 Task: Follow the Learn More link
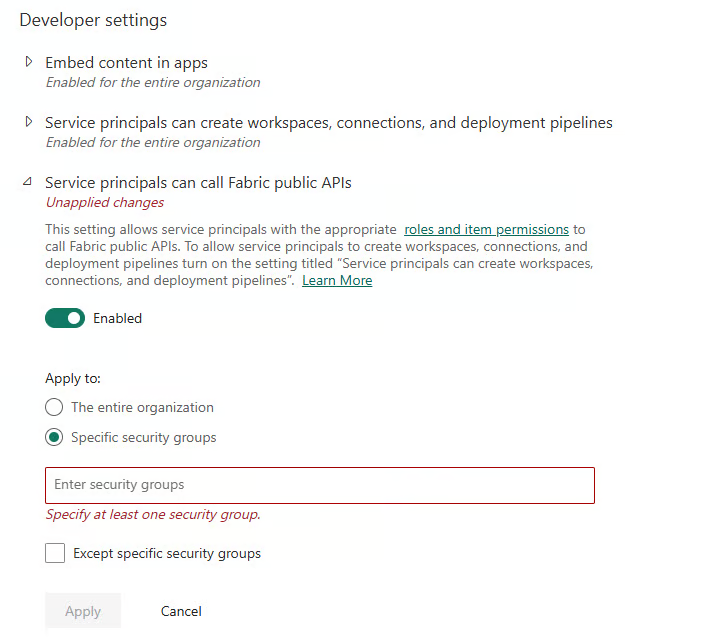(x=337, y=281)
